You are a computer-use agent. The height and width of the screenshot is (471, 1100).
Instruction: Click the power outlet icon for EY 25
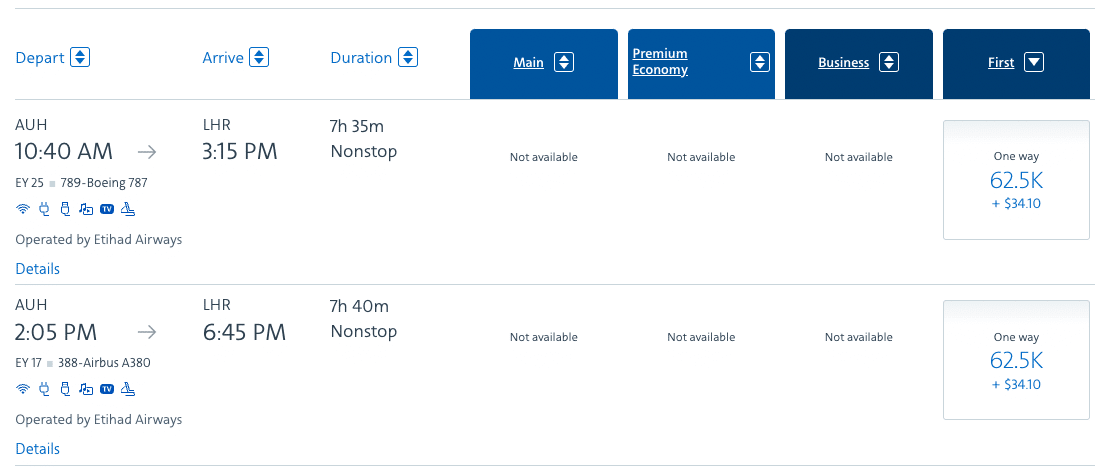pyautogui.click(x=44, y=209)
